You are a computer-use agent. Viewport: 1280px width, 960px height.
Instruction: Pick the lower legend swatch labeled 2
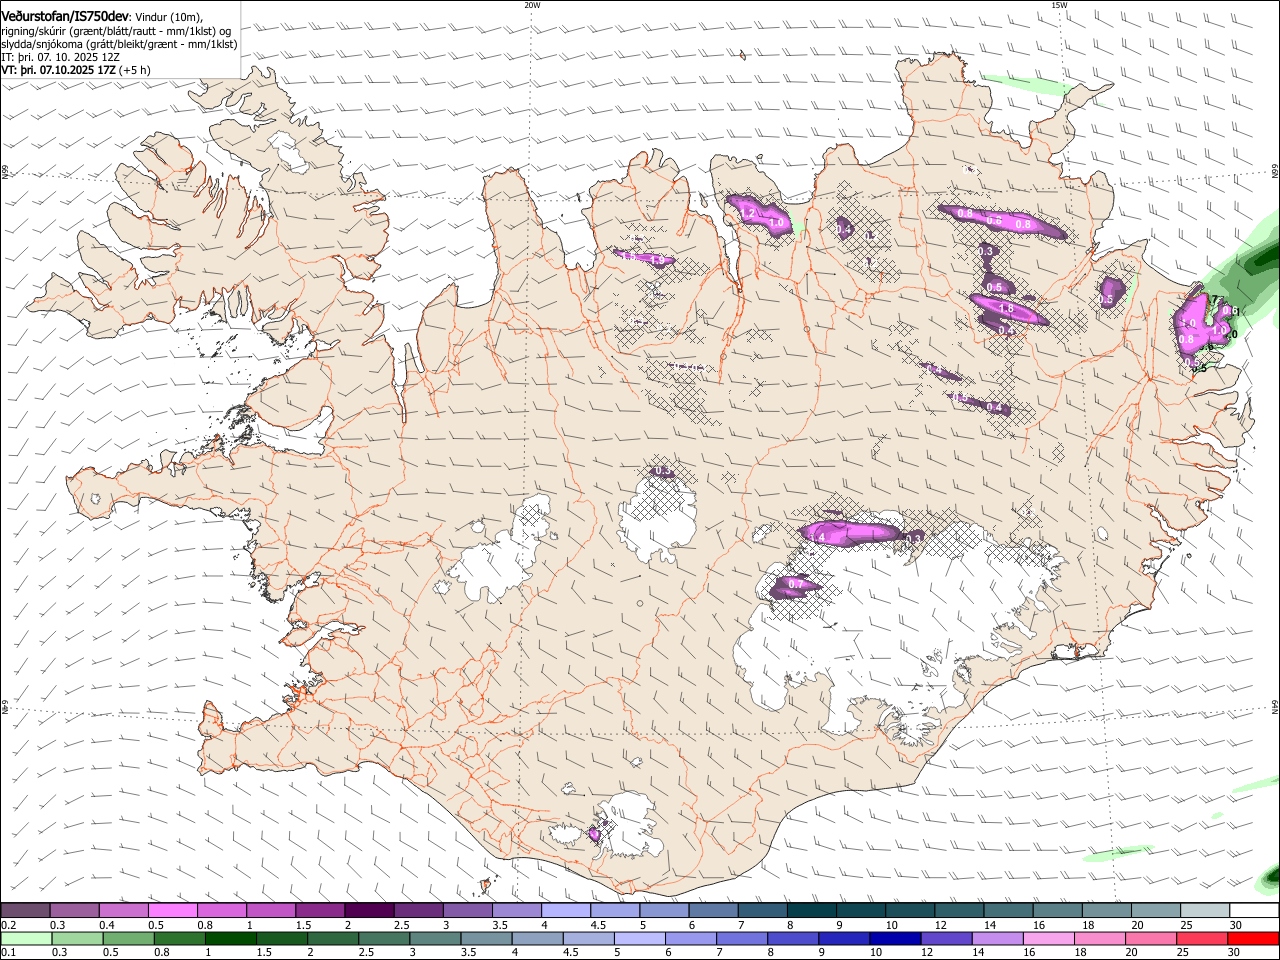coord(332,938)
